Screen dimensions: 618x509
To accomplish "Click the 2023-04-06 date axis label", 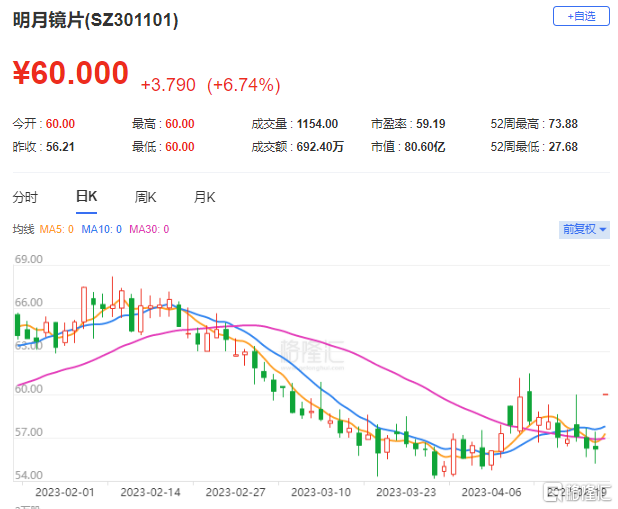I will click(x=491, y=492).
